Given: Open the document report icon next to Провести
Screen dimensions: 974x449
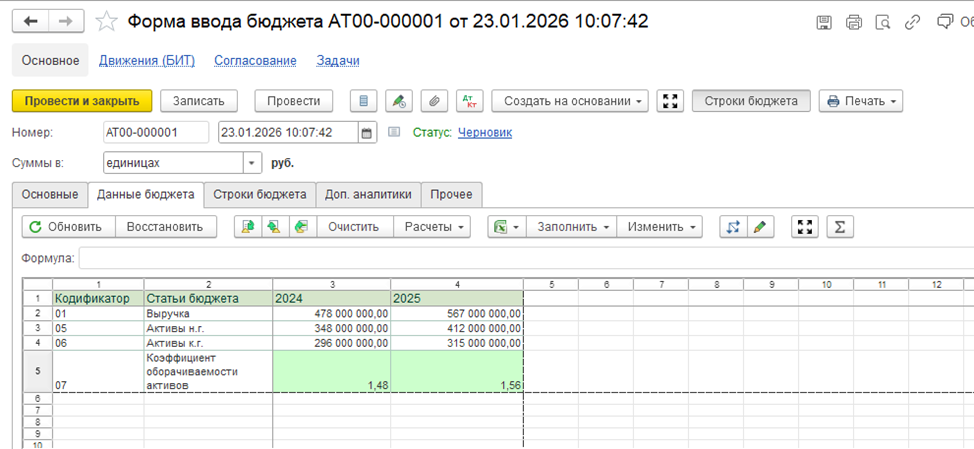Looking at the screenshot, I should click(x=364, y=101).
